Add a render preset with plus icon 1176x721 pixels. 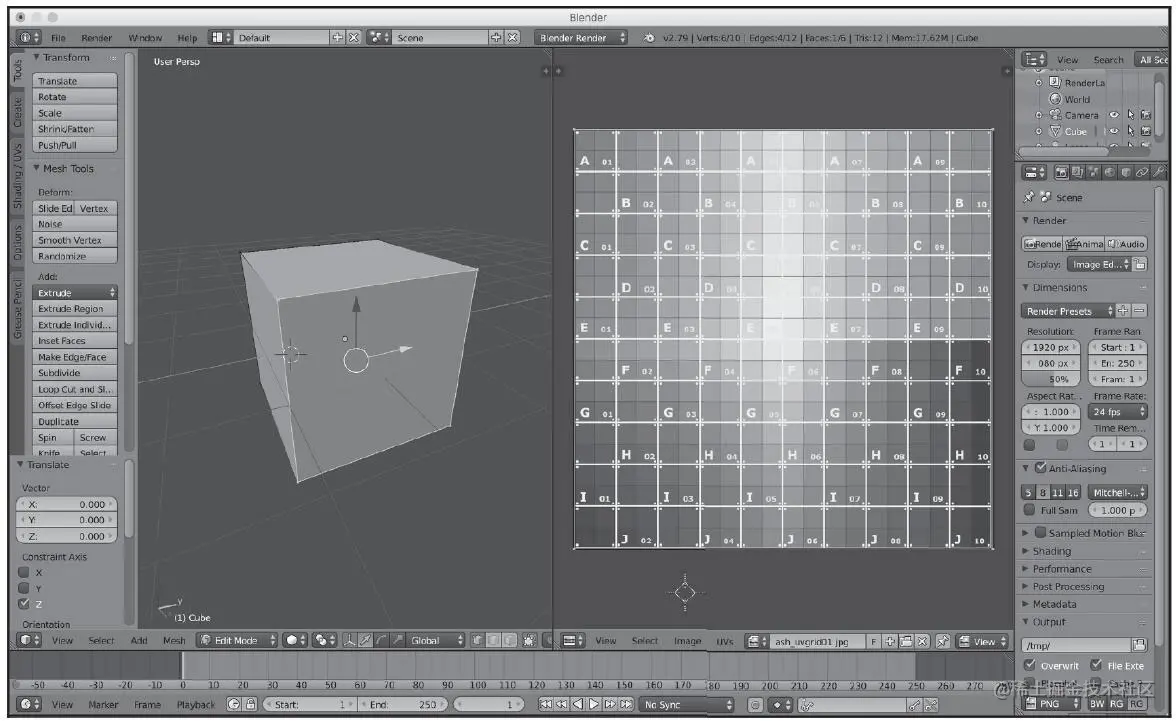tap(1123, 311)
